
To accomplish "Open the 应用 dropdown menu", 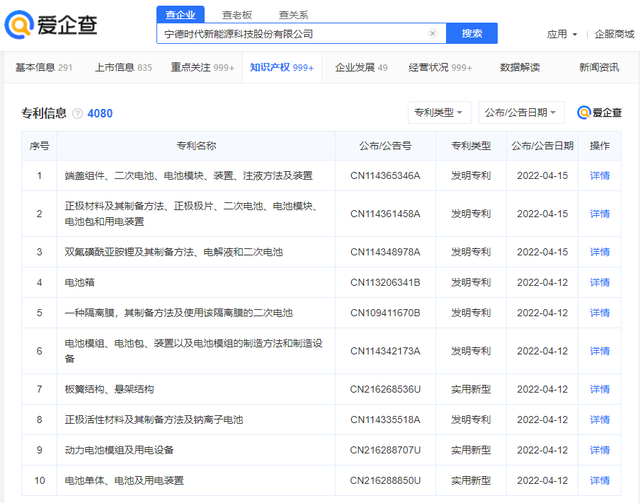I will [562, 34].
